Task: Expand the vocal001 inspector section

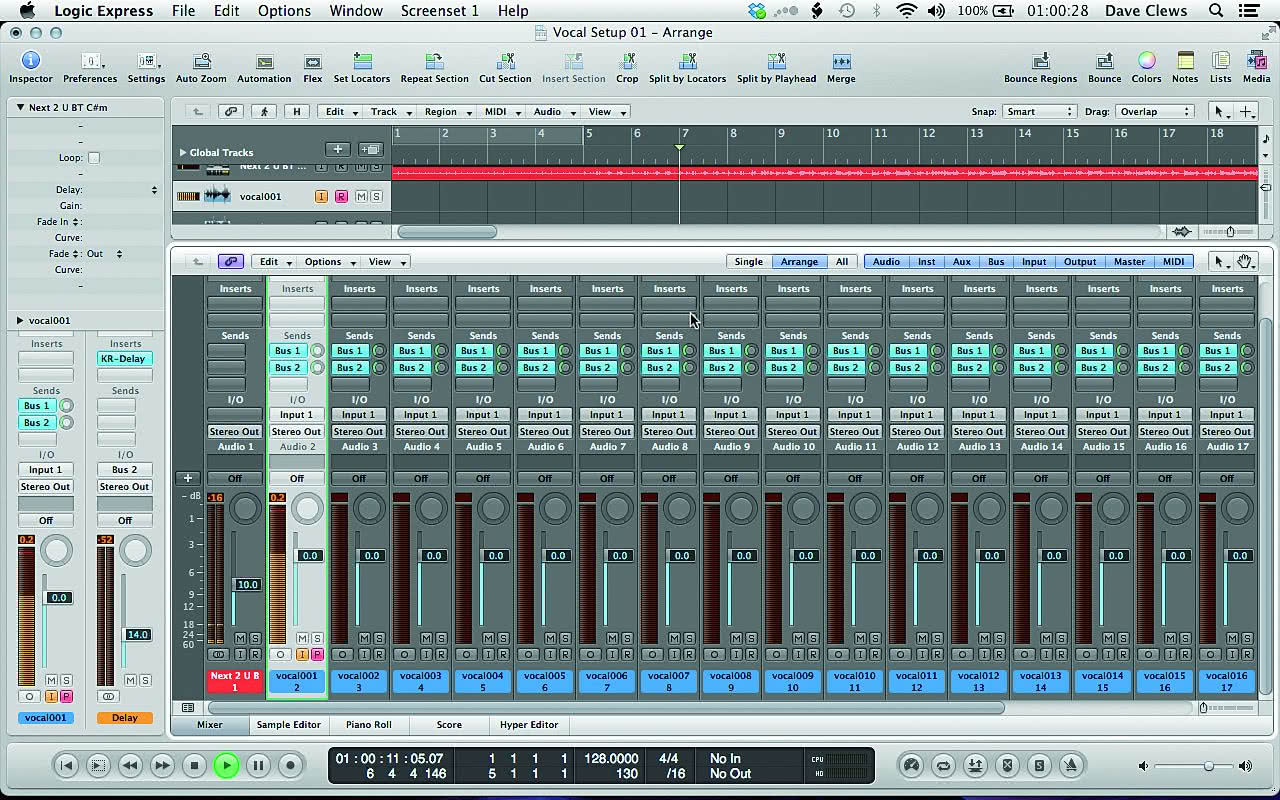Action: click(x=20, y=321)
